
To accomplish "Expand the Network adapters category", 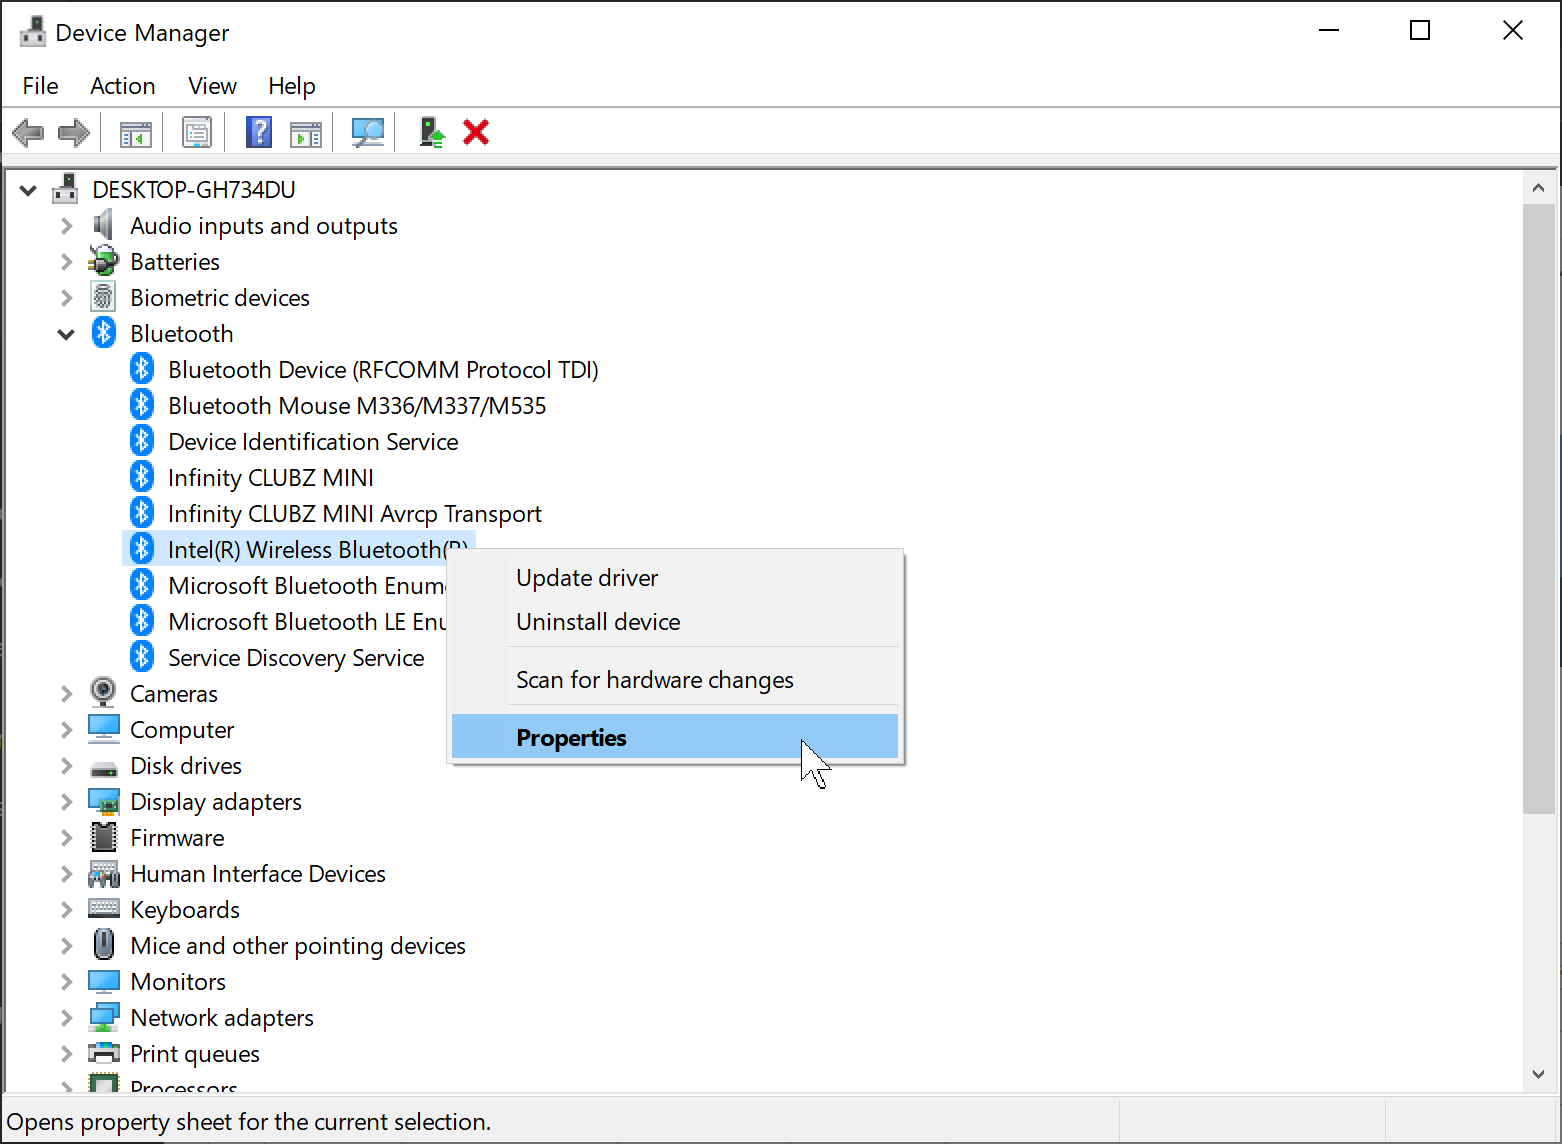I will coord(66,1018).
